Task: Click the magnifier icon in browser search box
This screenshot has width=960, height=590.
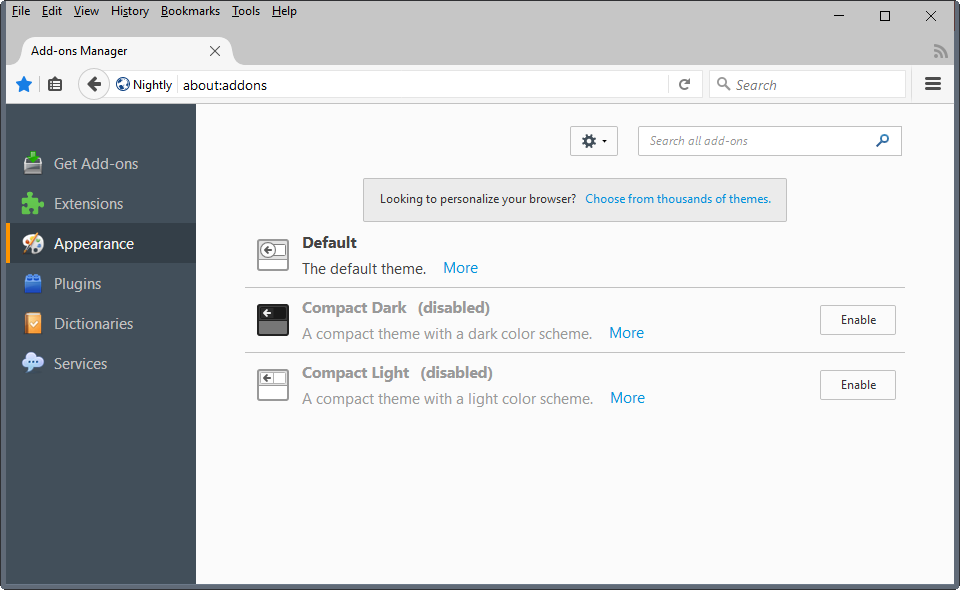Action: (x=723, y=84)
